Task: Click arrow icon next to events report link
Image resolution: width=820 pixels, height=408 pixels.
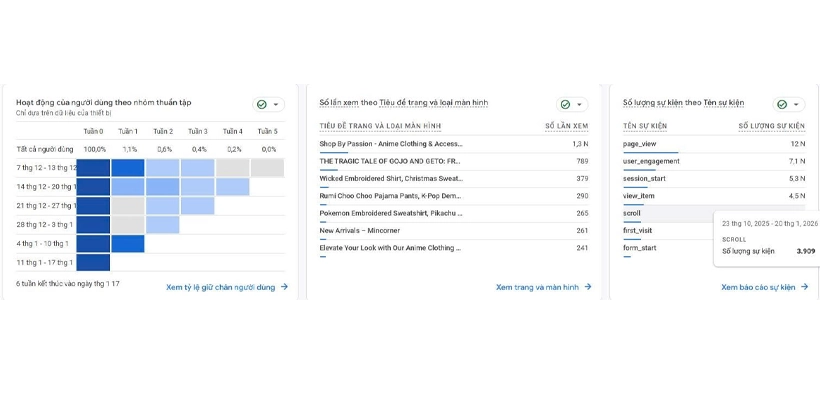Action: point(804,287)
